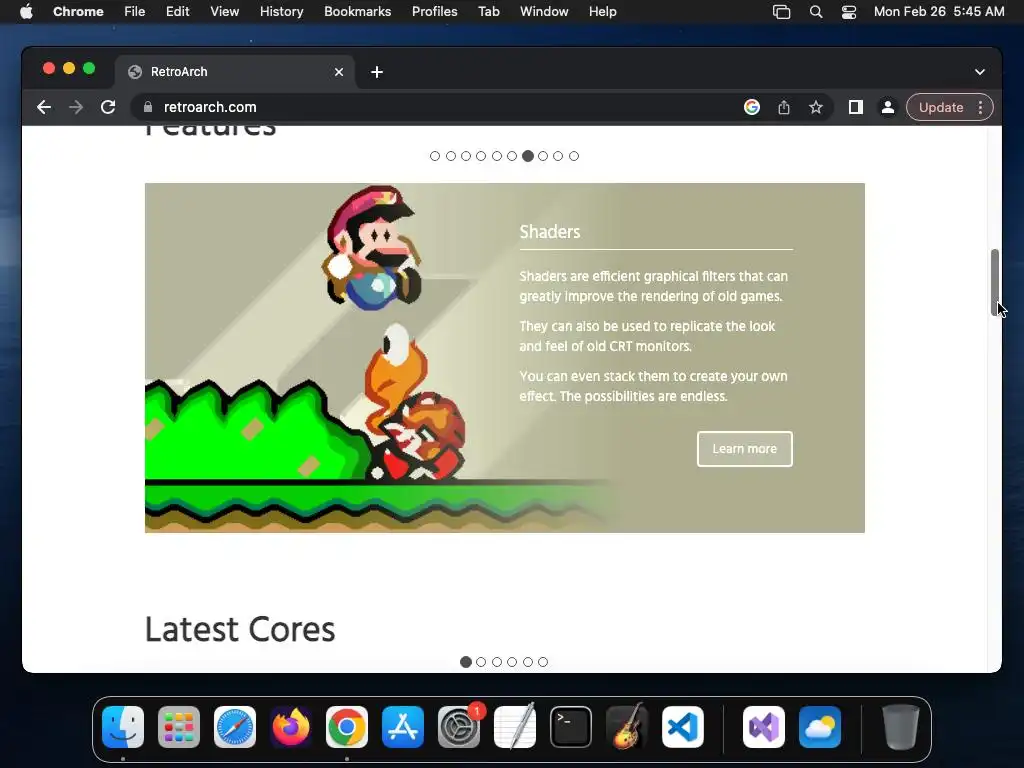Select the third Features carousel dot
The image size is (1024, 768).
point(466,156)
